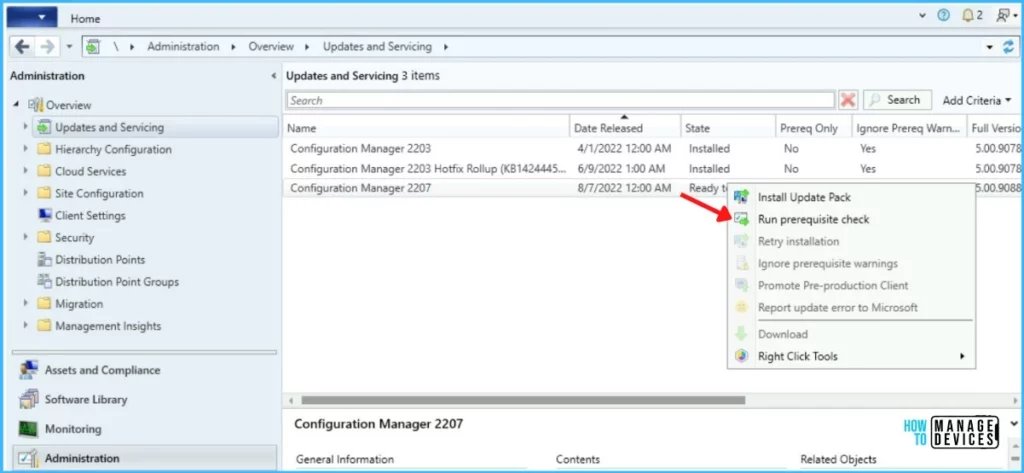Open the address bar dropdown arrow

pos(991,47)
